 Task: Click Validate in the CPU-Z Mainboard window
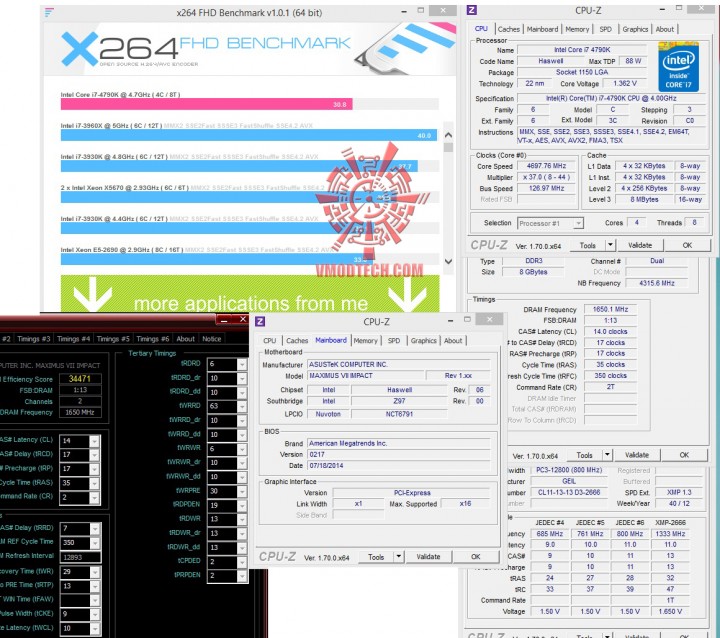(428, 557)
